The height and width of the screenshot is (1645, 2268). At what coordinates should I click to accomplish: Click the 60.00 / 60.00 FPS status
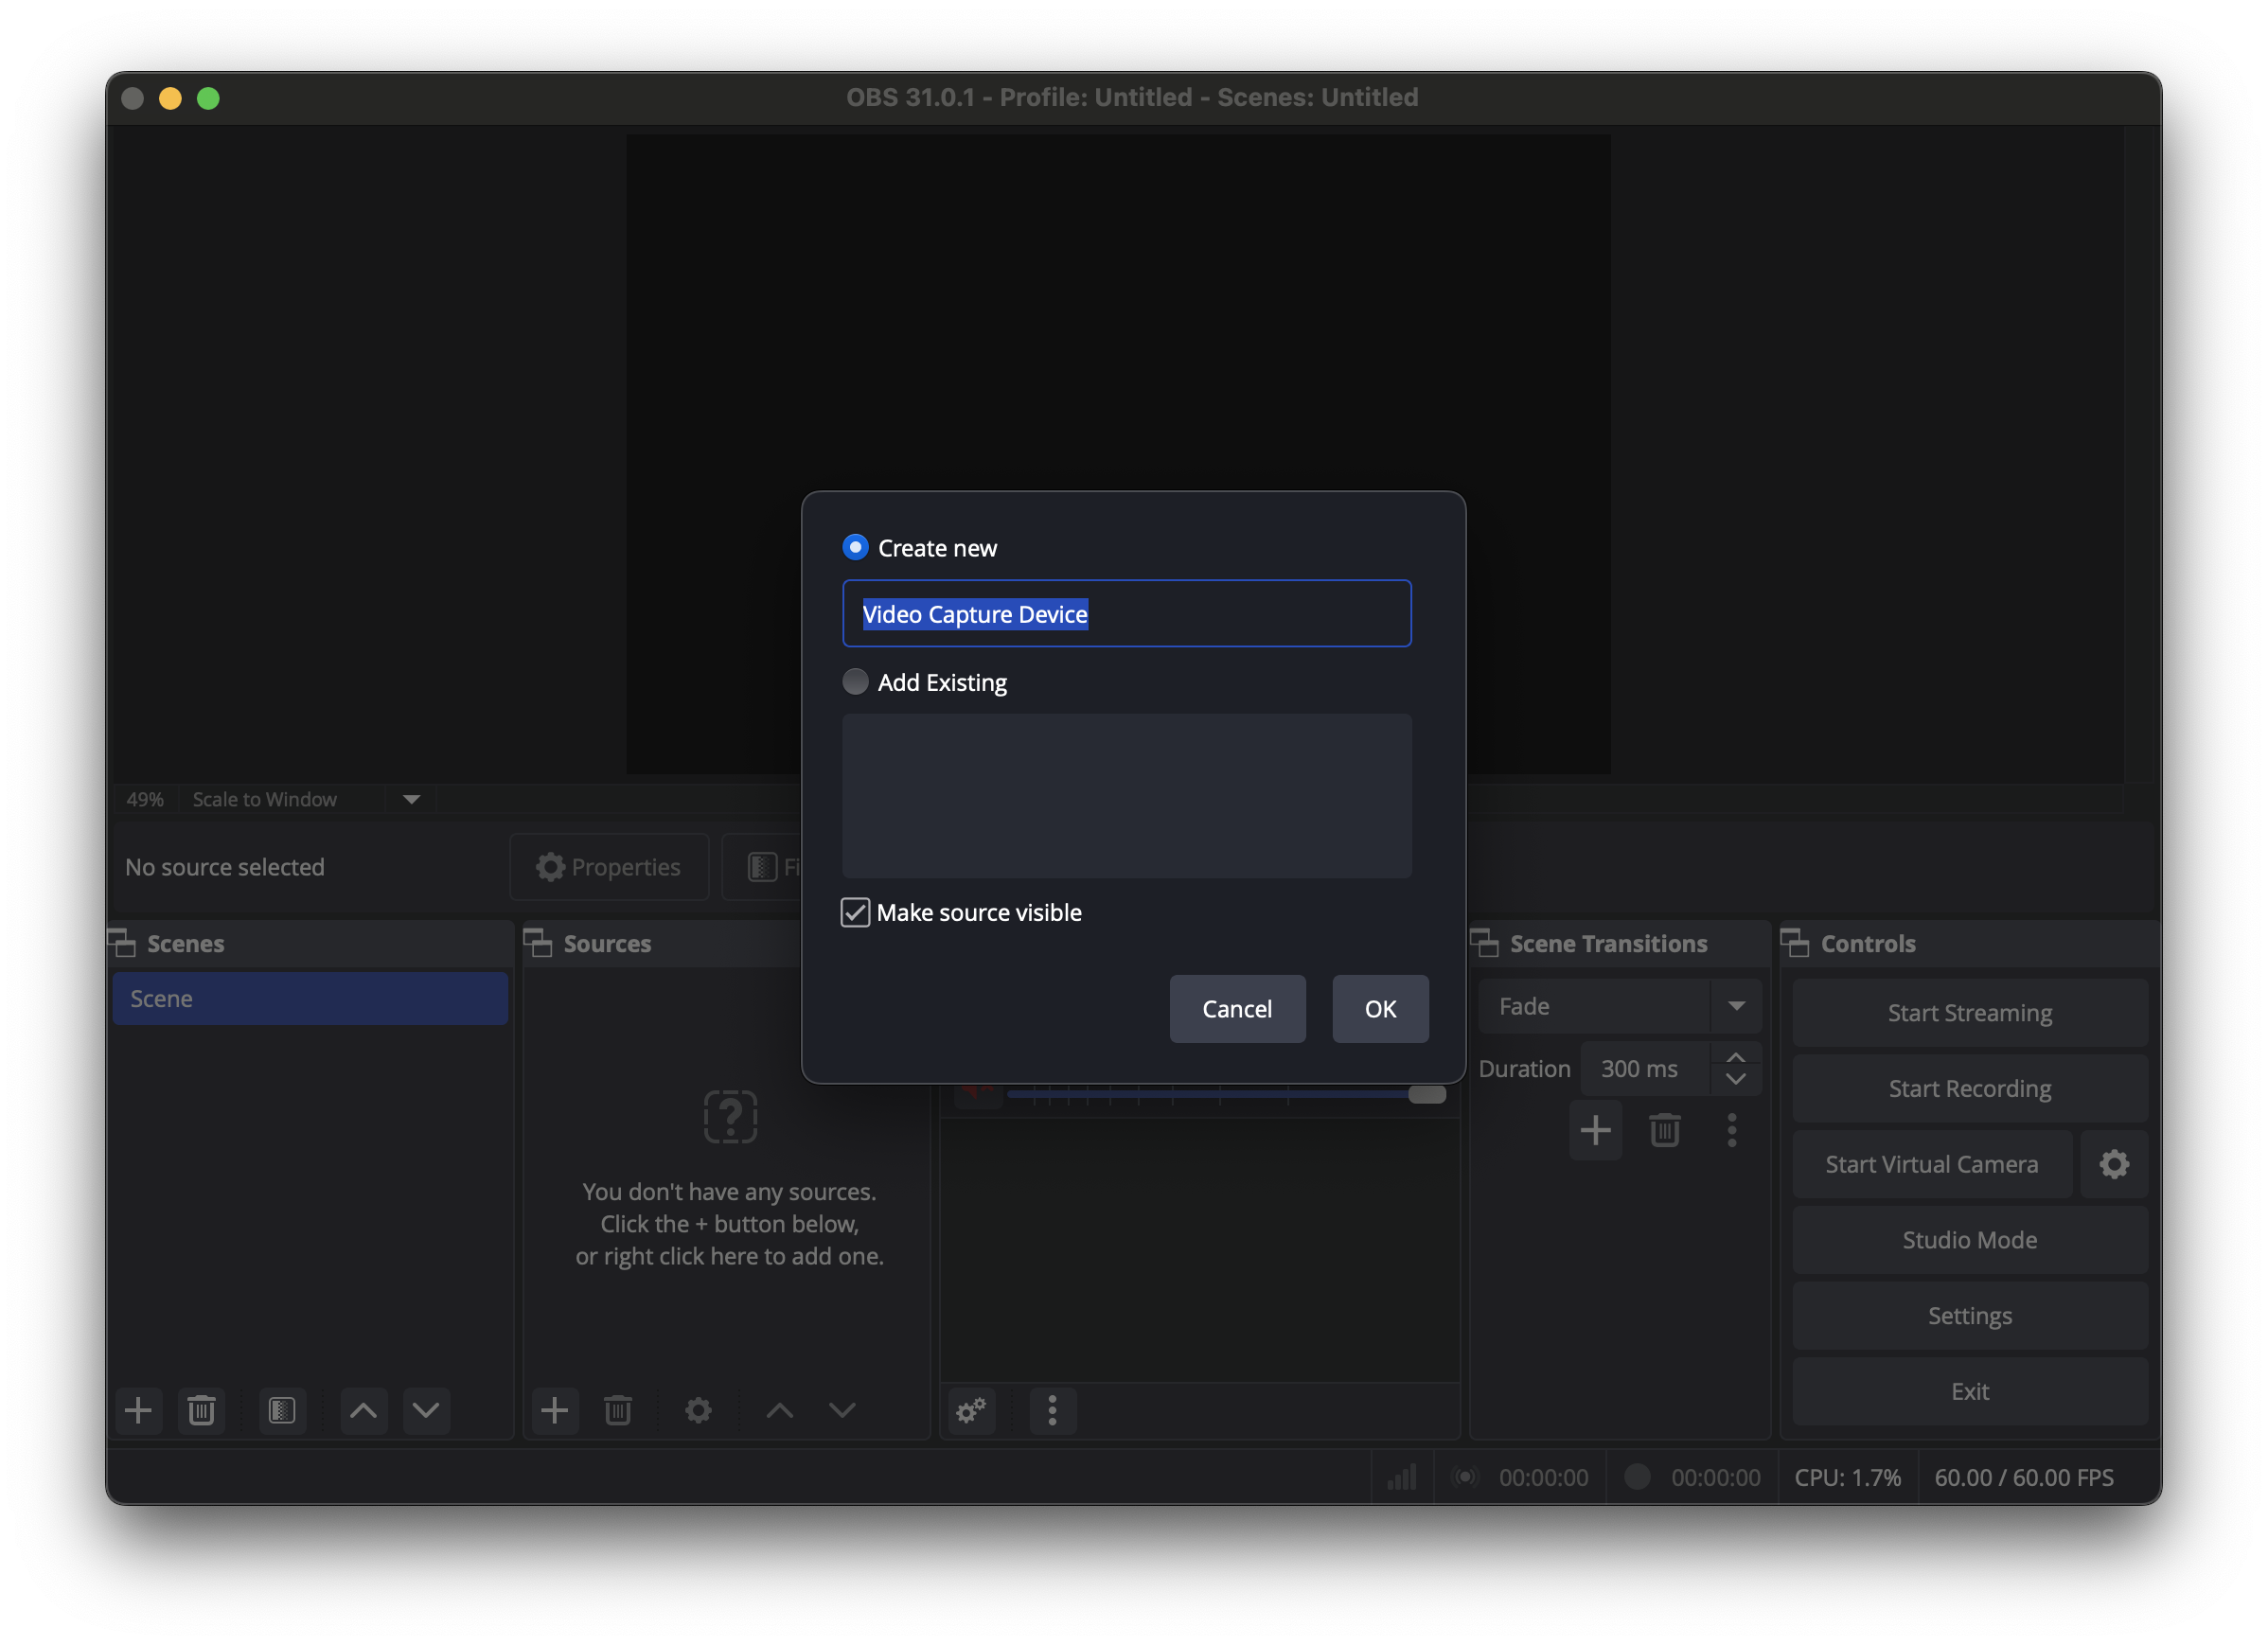point(2024,1478)
